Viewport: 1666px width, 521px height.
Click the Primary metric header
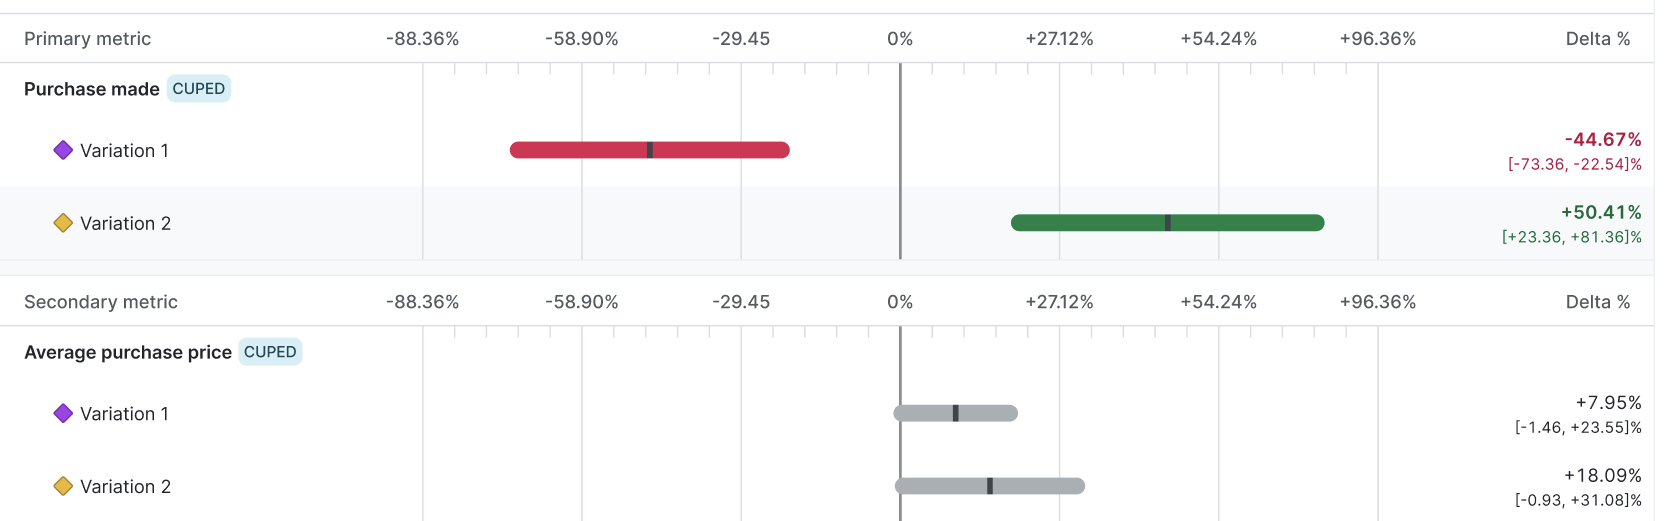point(87,39)
